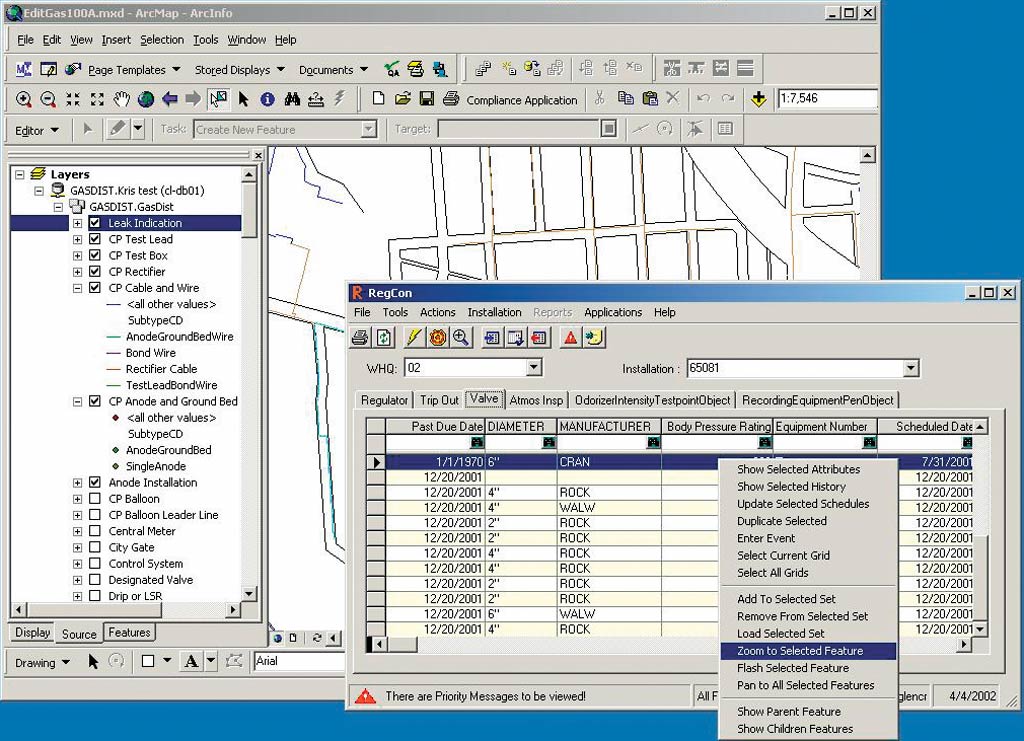
Task: Click the Save disk icon in ArcMap
Action: (427, 99)
